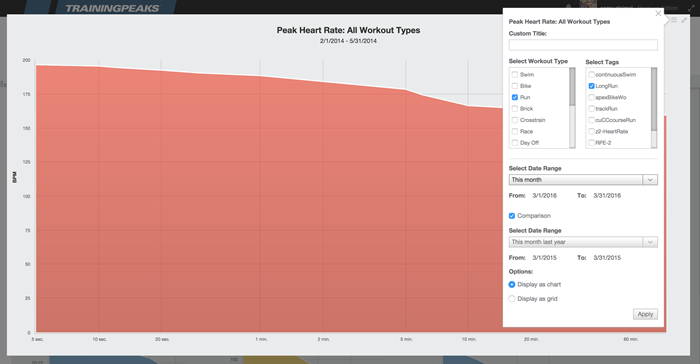Disable the Comparison checkbox
Screen dimensions: 700x364
click(x=512, y=216)
